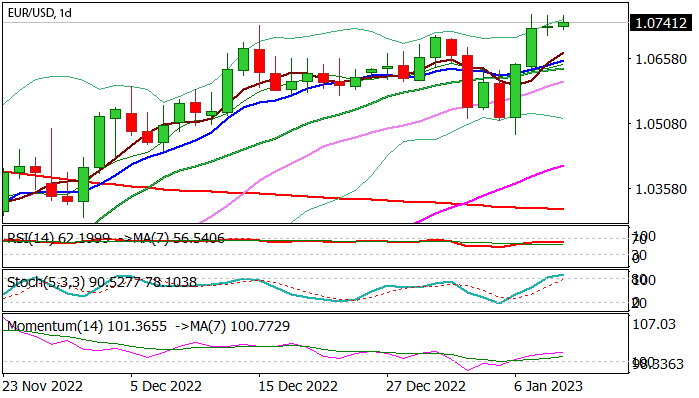
Task: Select the RSI(14) indicator label
Action: (116, 238)
